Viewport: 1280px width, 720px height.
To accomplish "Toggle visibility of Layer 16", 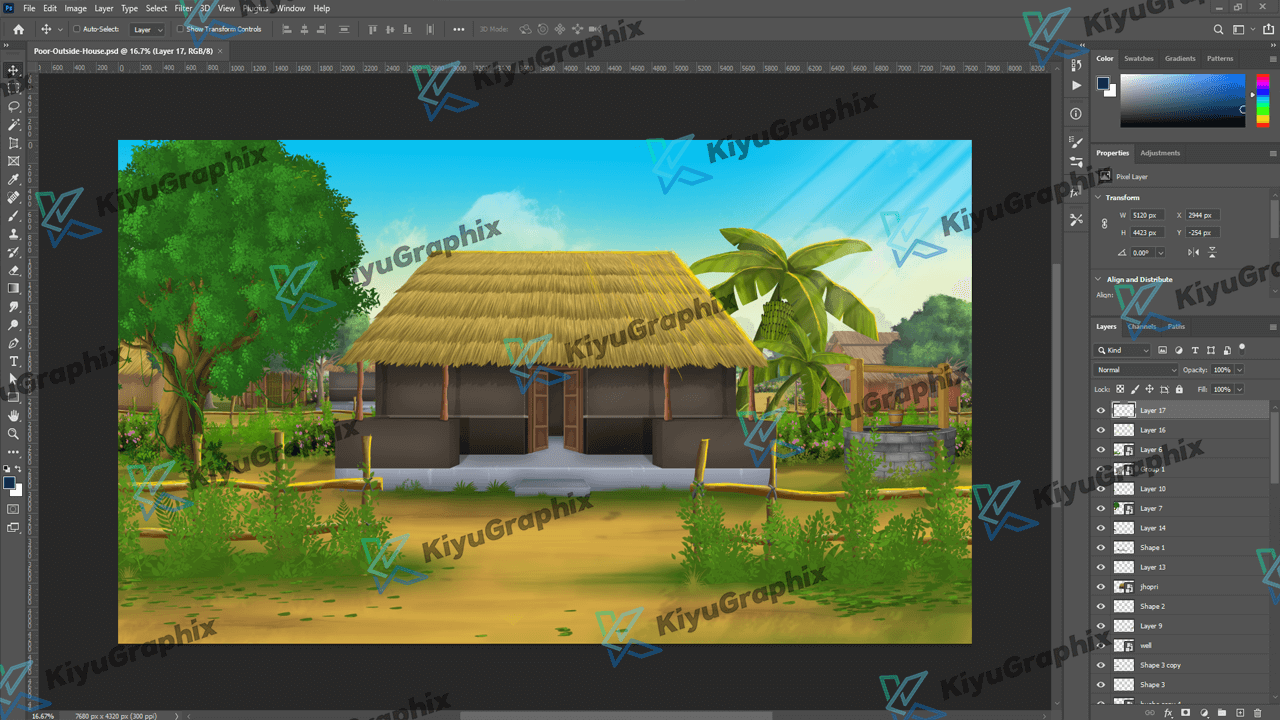I will [x=1101, y=430].
